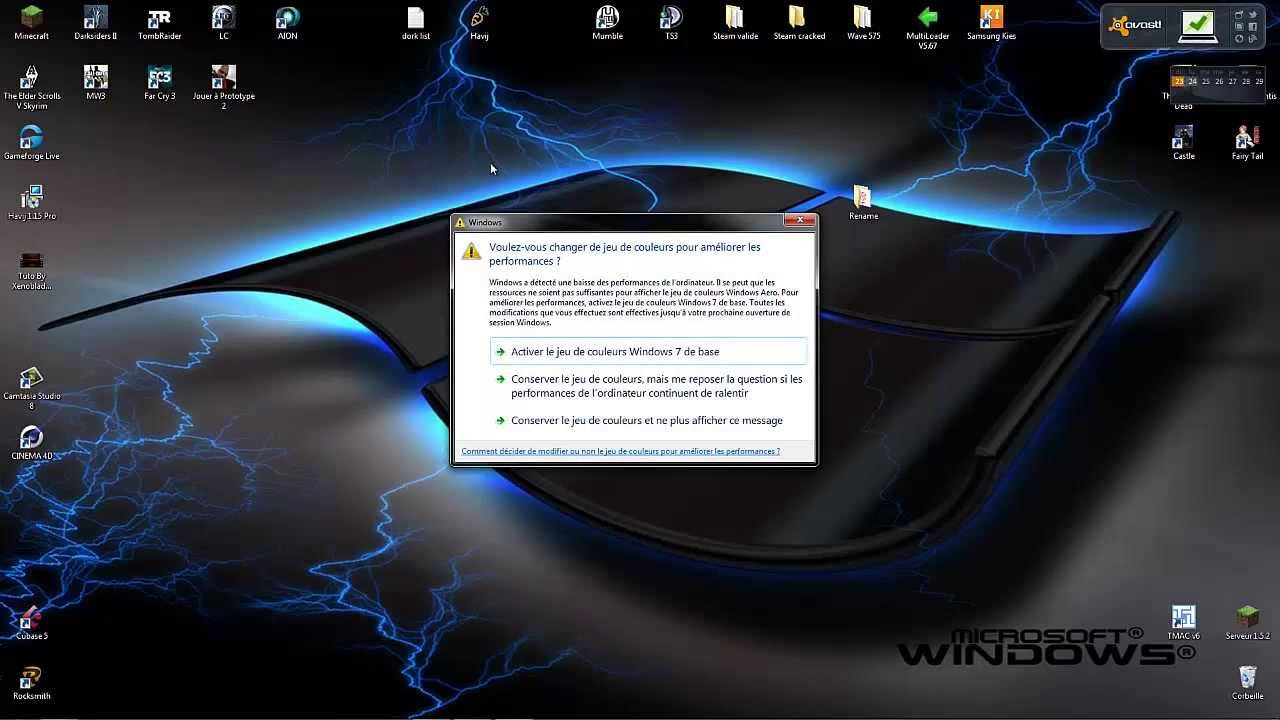Select the Fairy Tail shortcut

pos(1247,143)
